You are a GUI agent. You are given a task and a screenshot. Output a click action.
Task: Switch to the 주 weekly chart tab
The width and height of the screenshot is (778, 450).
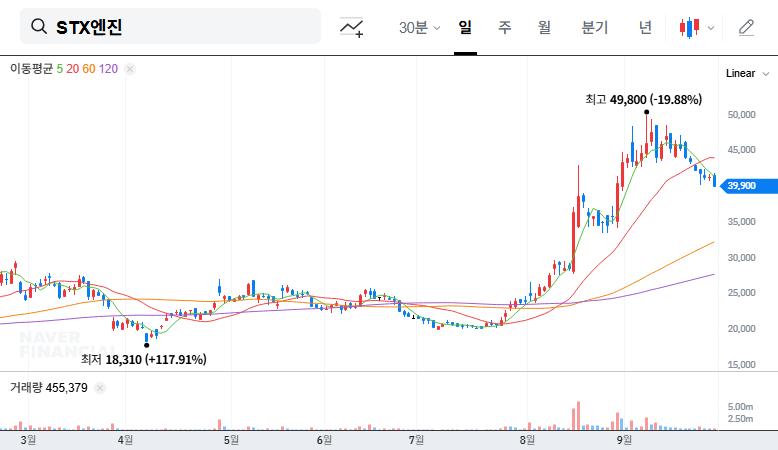[x=505, y=27]
